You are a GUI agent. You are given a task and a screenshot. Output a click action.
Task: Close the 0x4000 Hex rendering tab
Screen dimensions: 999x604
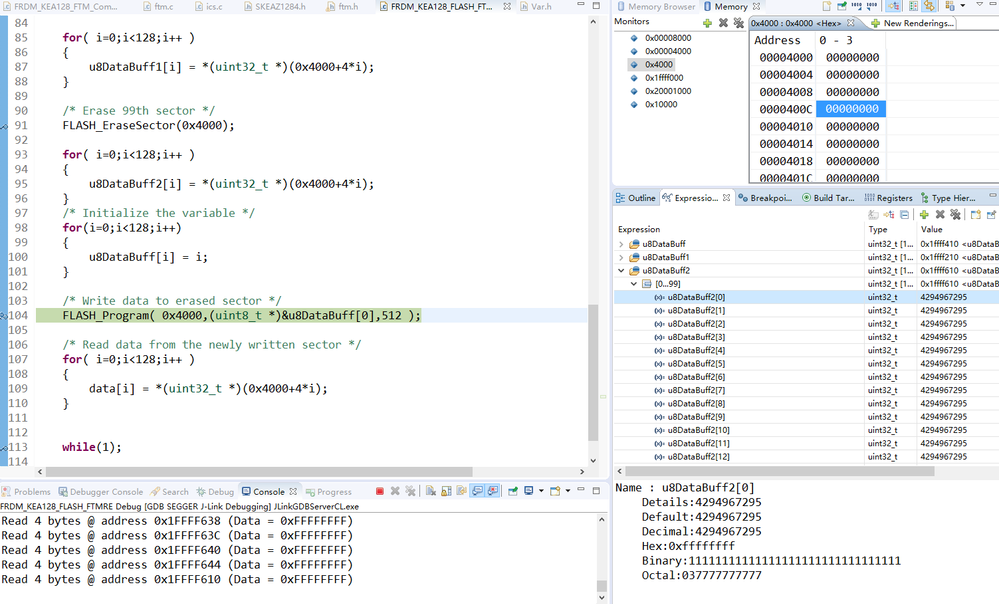(x=851, y=23)
